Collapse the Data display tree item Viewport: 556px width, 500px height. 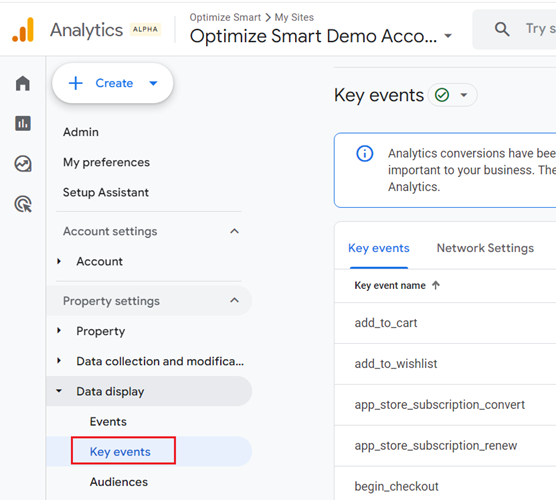59,391
